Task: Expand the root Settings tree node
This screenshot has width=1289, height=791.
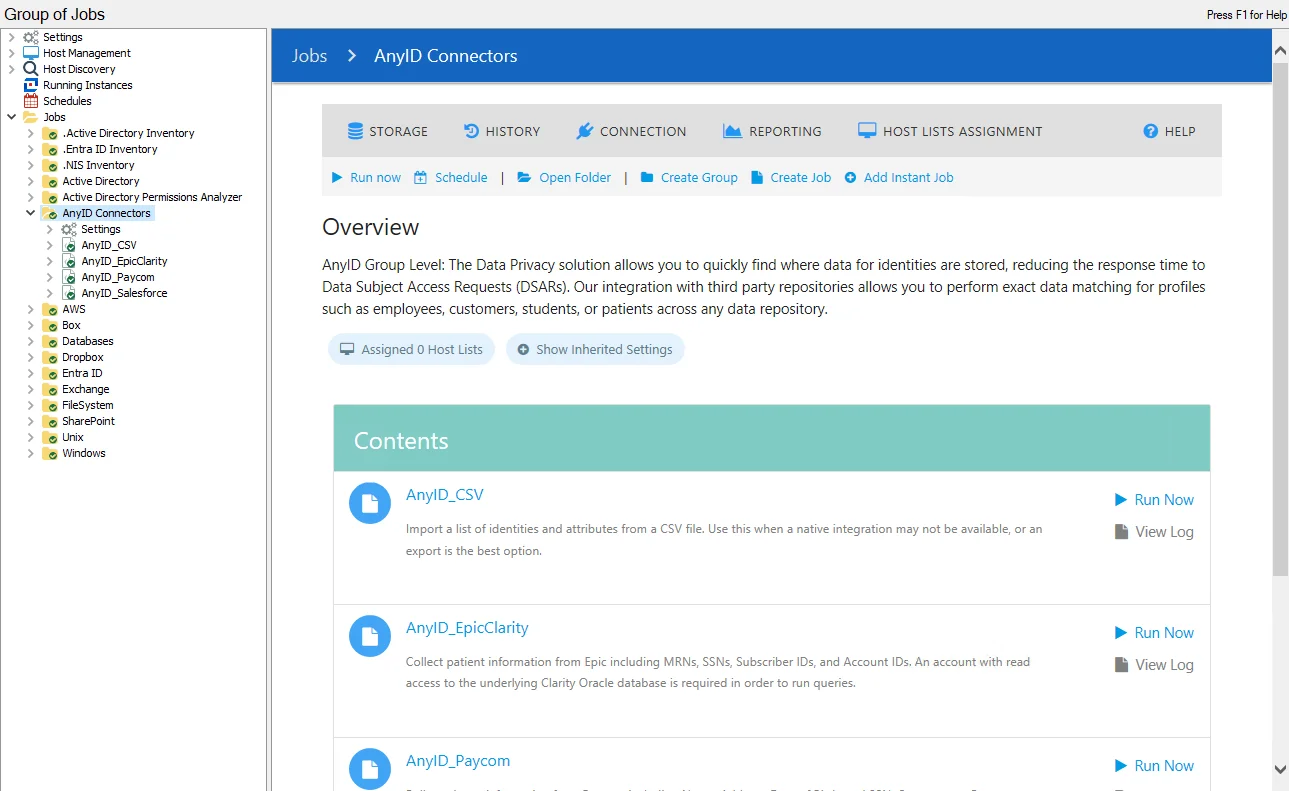Action: click(12, 37)
